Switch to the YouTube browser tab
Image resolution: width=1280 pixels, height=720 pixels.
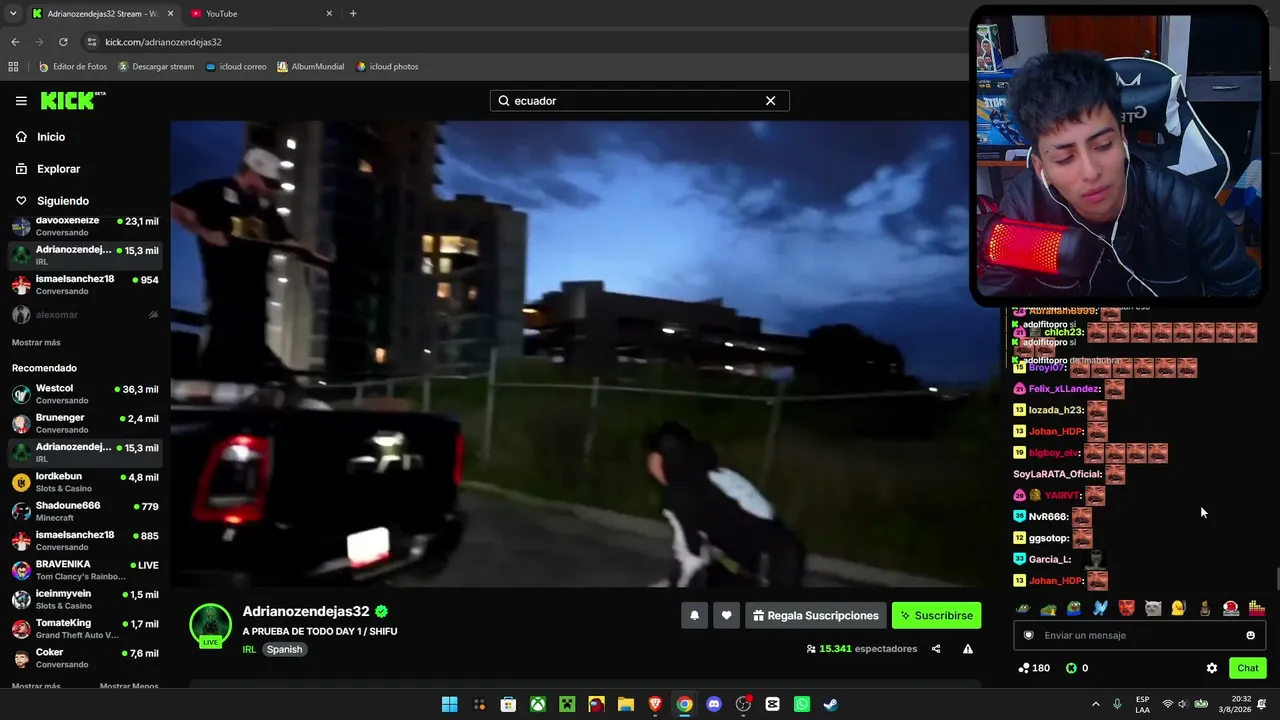click(x=260, y=14)
